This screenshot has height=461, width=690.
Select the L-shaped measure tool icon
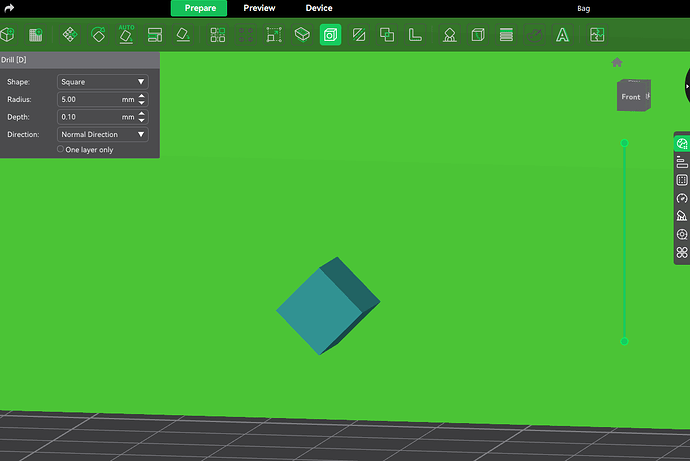pos(415,35)
